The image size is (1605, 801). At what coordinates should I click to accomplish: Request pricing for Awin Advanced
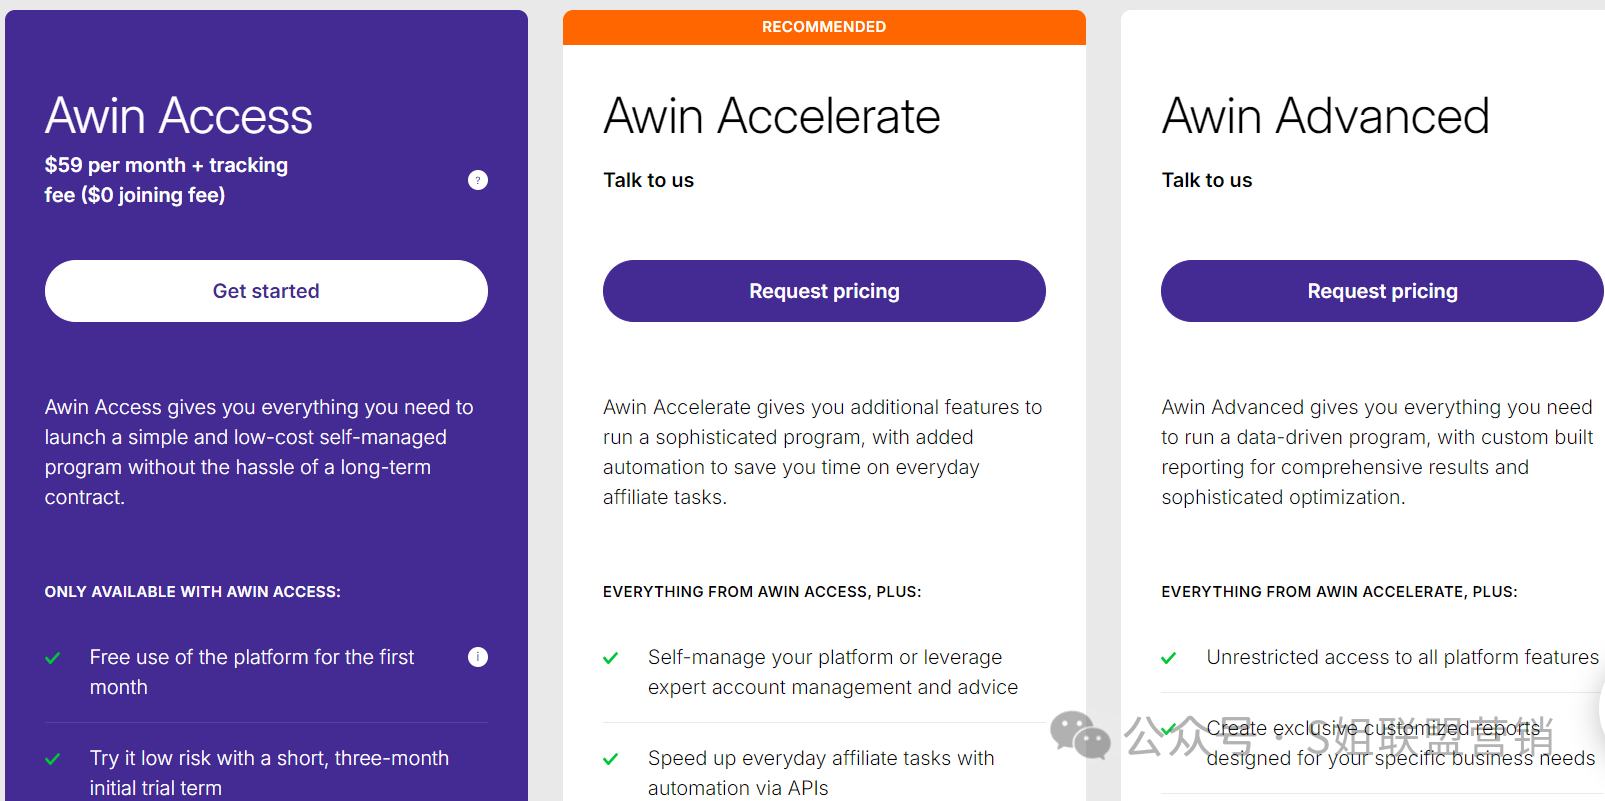tap(1382, 291)
